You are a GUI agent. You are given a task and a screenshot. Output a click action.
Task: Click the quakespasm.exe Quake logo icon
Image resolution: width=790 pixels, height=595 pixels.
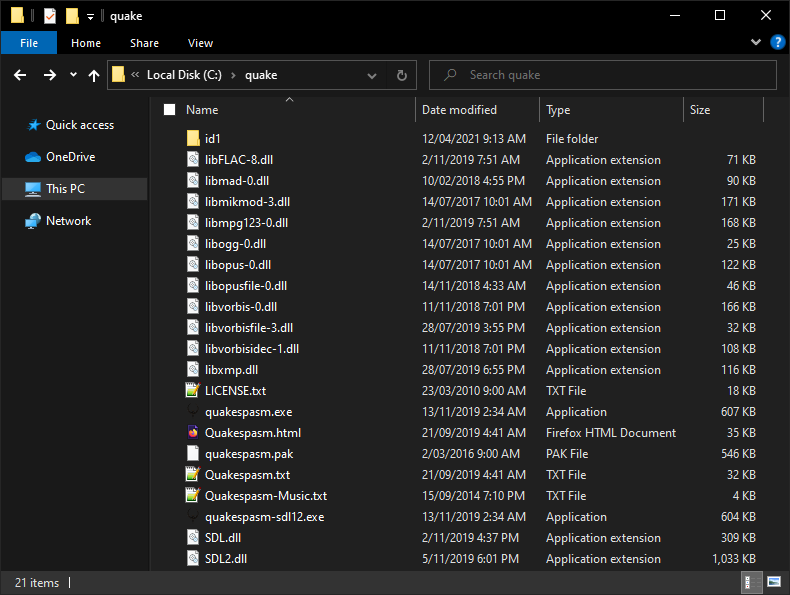click(x=193, y=412)
